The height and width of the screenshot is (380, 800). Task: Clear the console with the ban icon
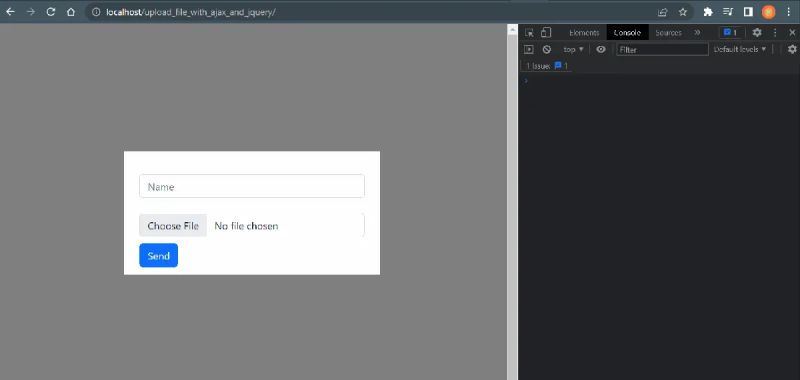(x=546, y=49)
